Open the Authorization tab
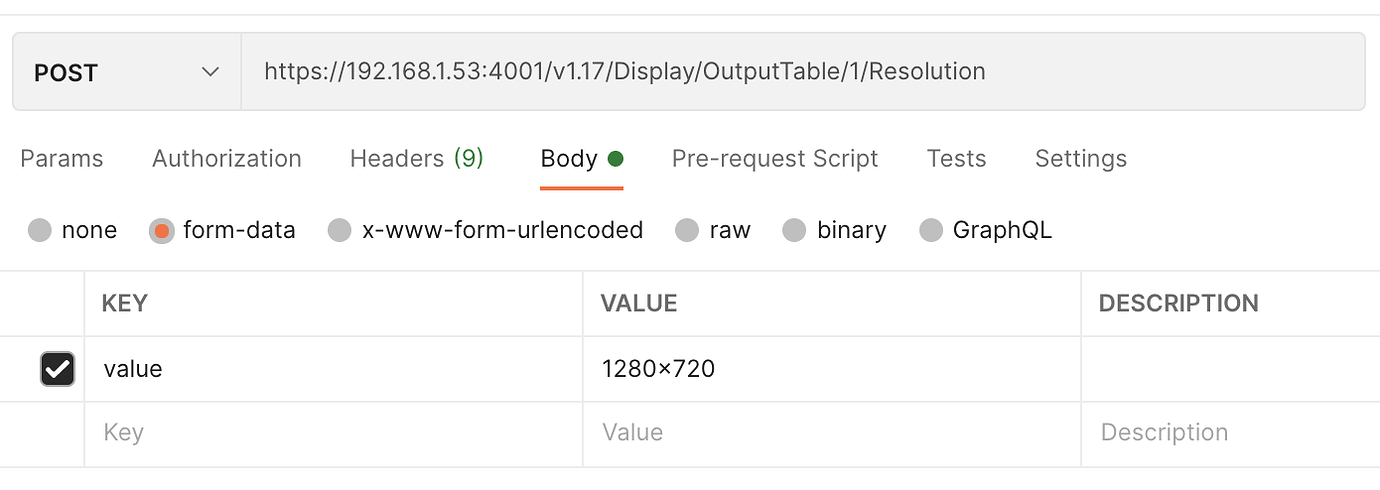This screenshot has width=1380, height=490. pos(226,159)
